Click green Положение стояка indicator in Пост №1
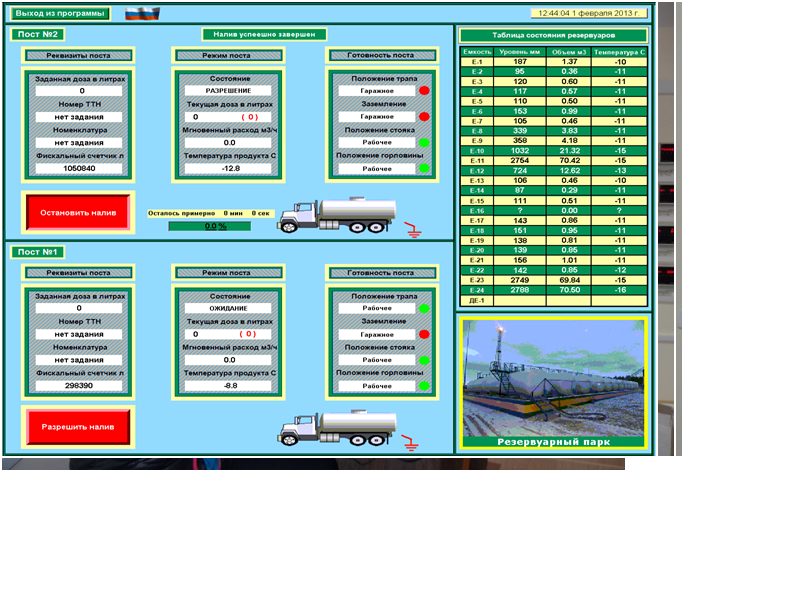This screenshot has width=800, height=600. point(424,360)
